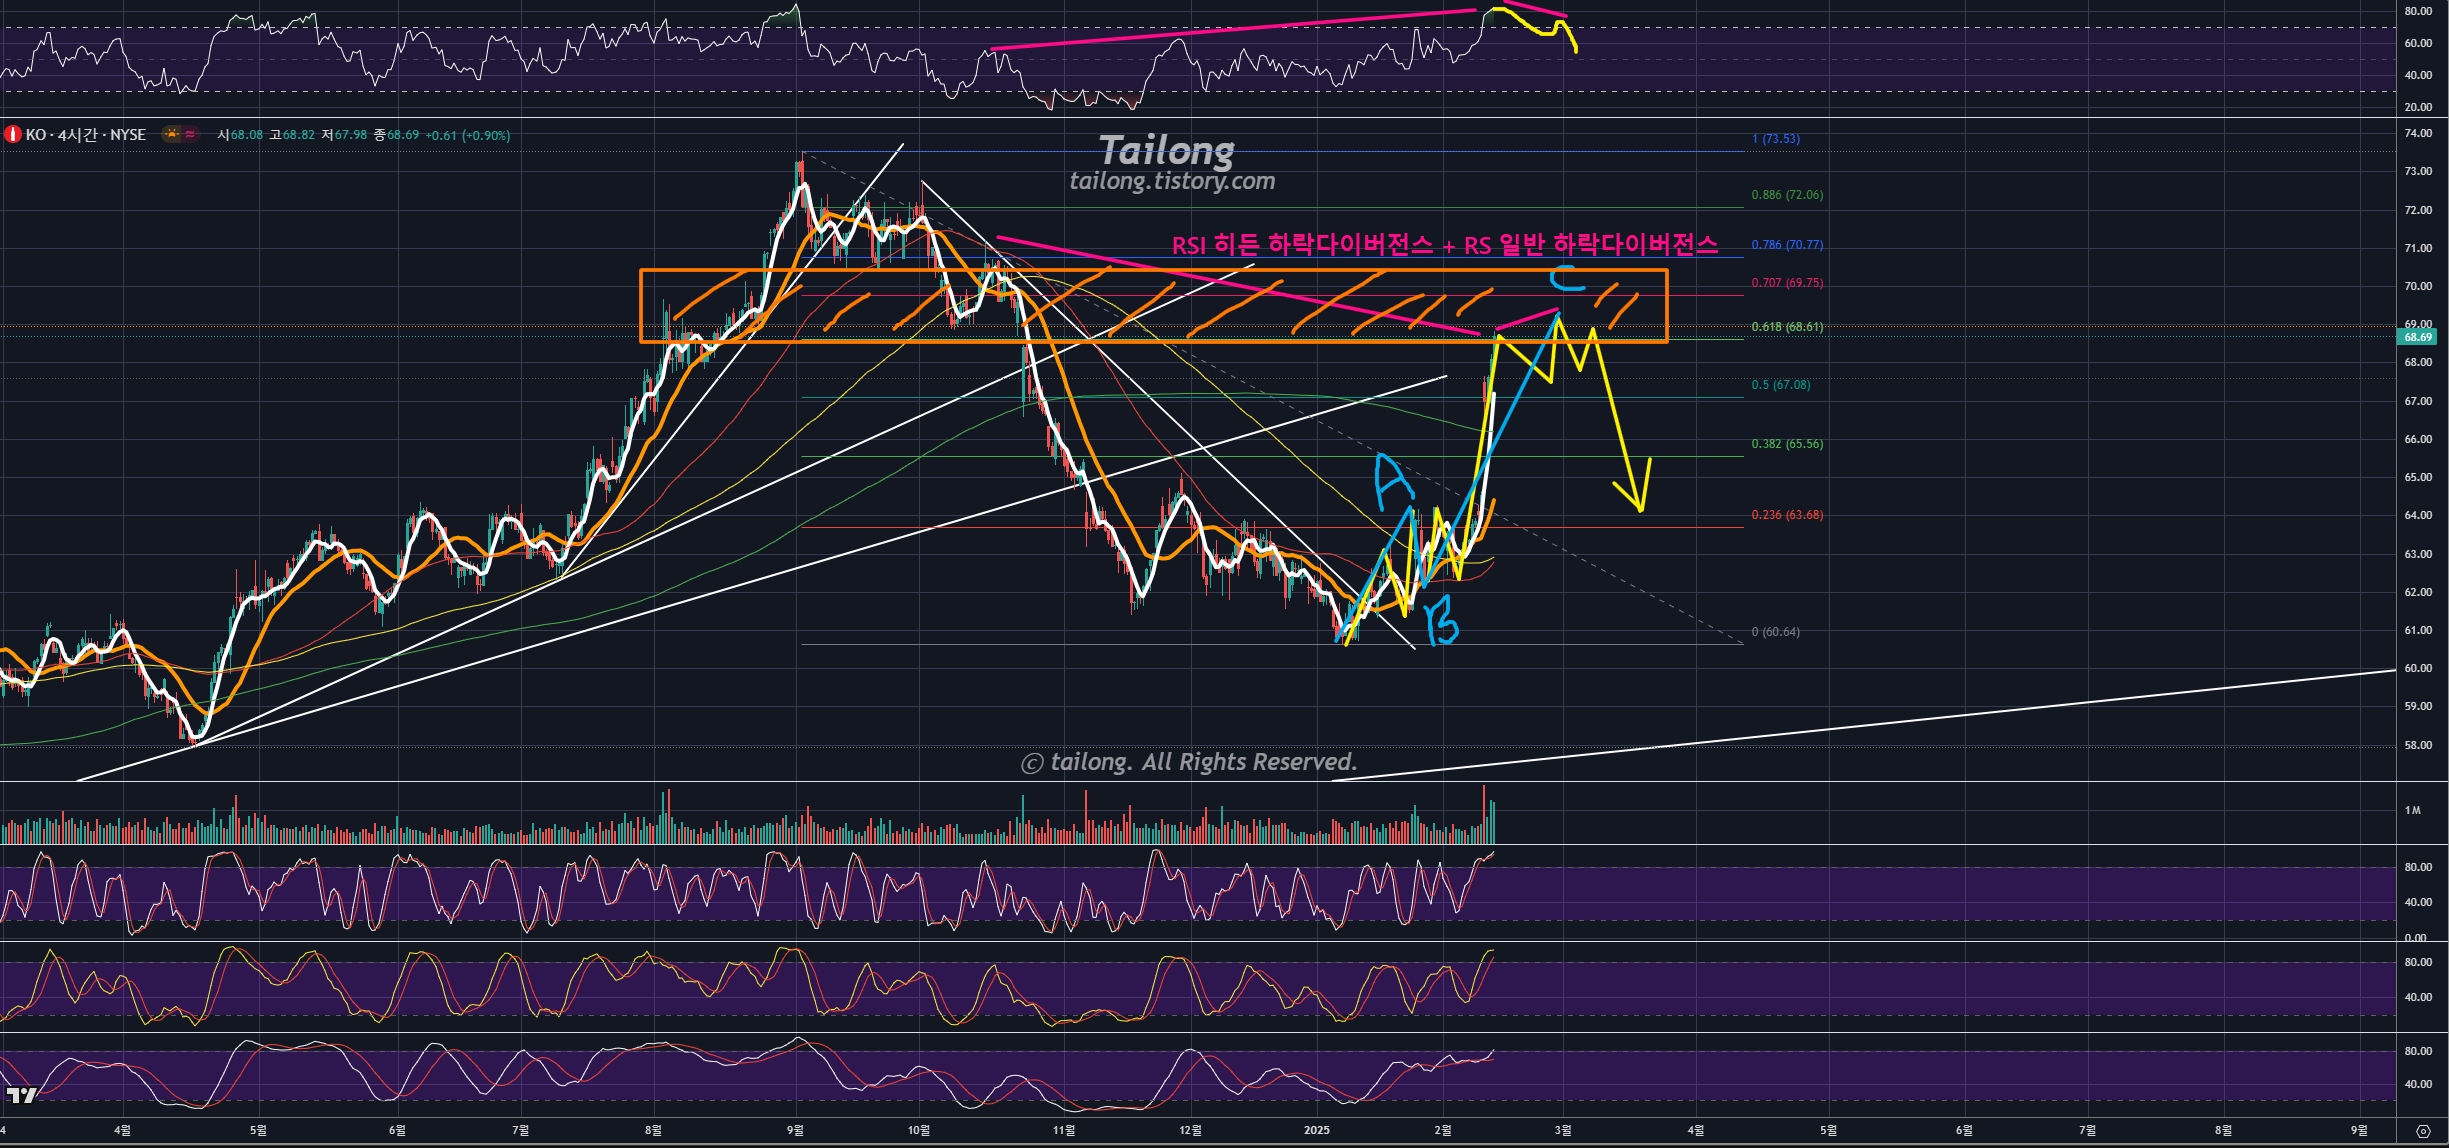Click the Coca-Cola KO symbol logo
2449x1148 pixels.
[x=12, y=134]
